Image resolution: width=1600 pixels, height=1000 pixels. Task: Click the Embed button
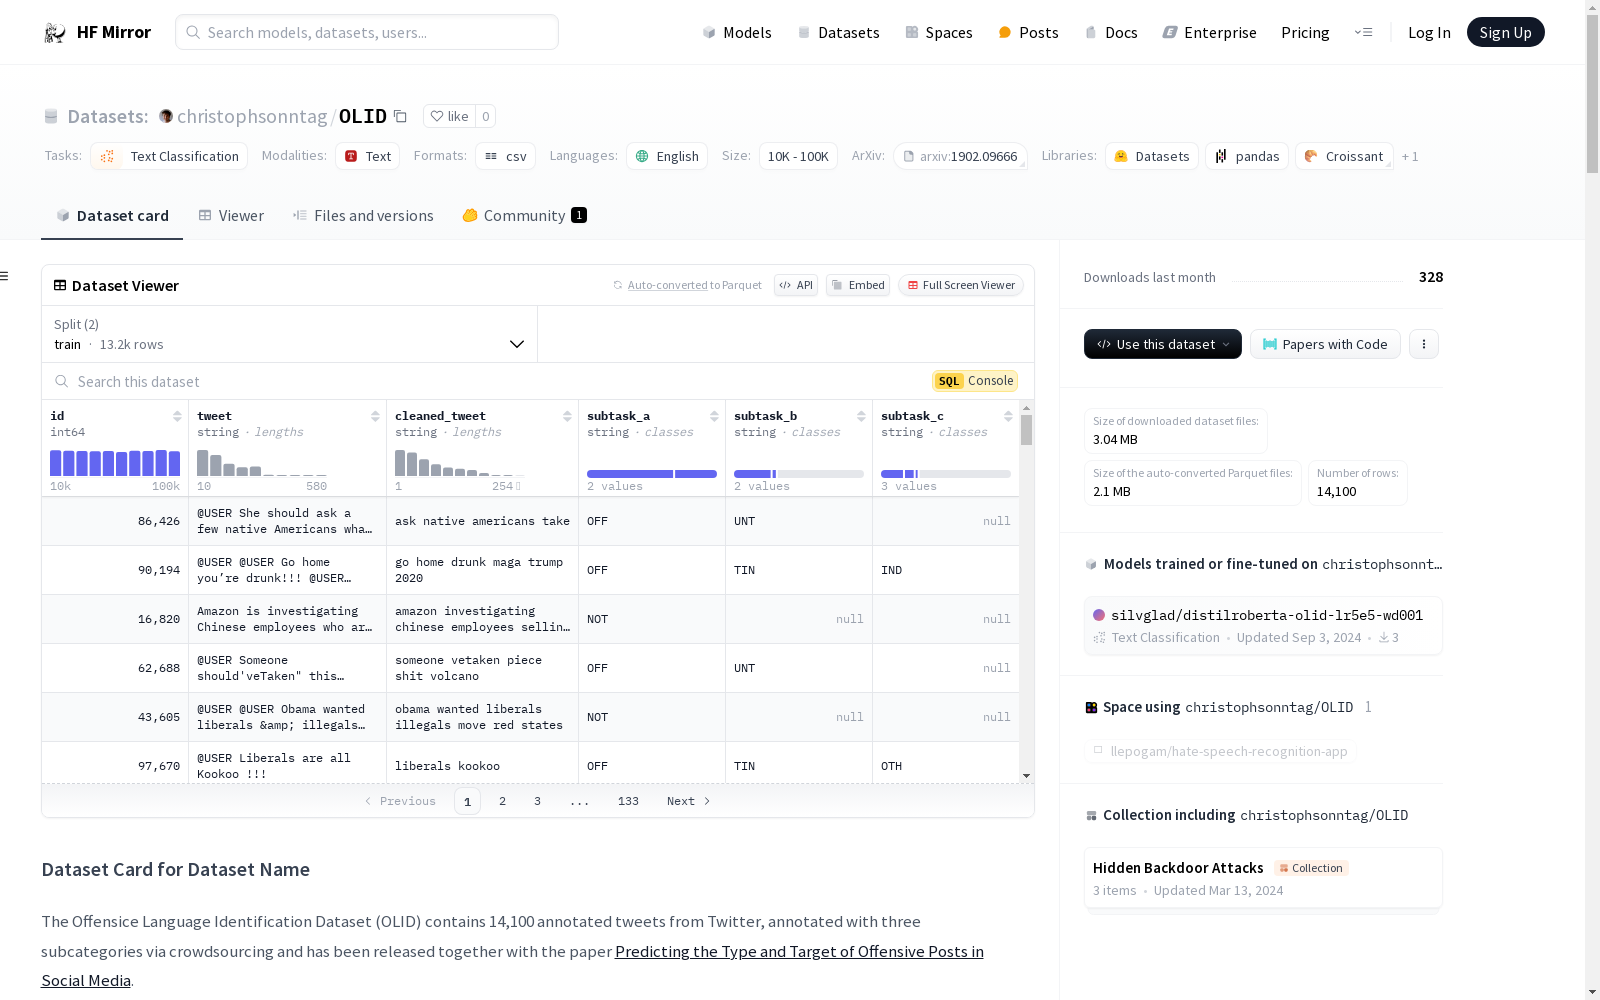[858, 285]
